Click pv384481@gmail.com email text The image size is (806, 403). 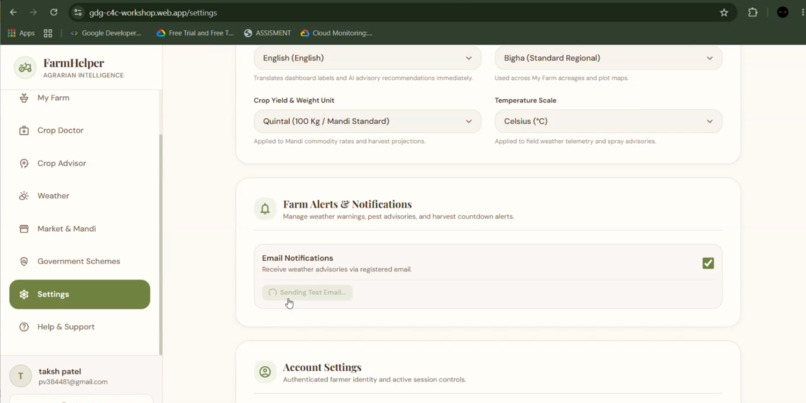coord(73,382)
